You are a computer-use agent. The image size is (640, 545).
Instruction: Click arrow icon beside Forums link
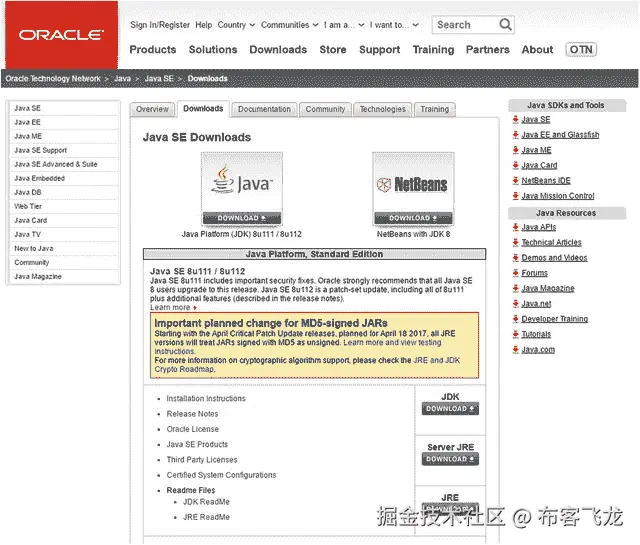(x=516, y=273)
